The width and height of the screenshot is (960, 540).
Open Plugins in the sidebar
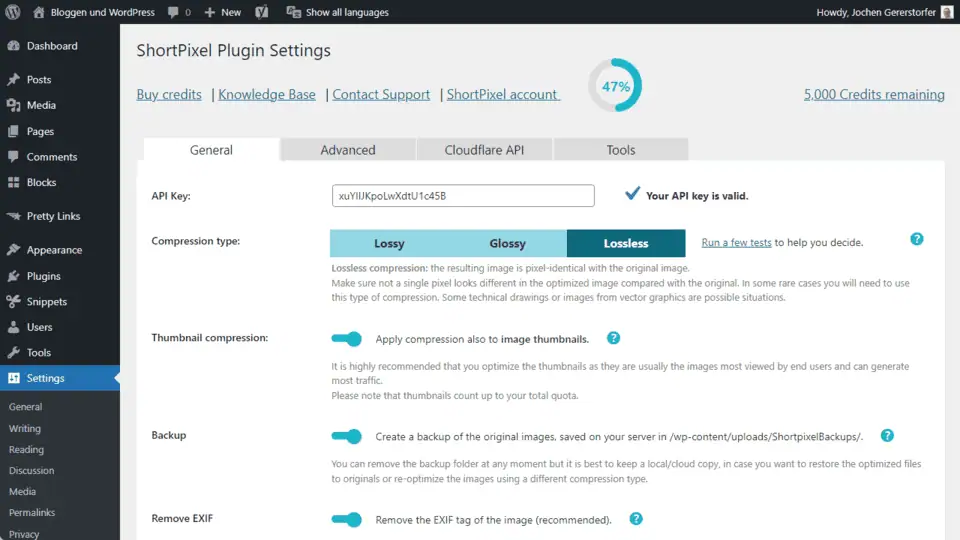(43, 276)
